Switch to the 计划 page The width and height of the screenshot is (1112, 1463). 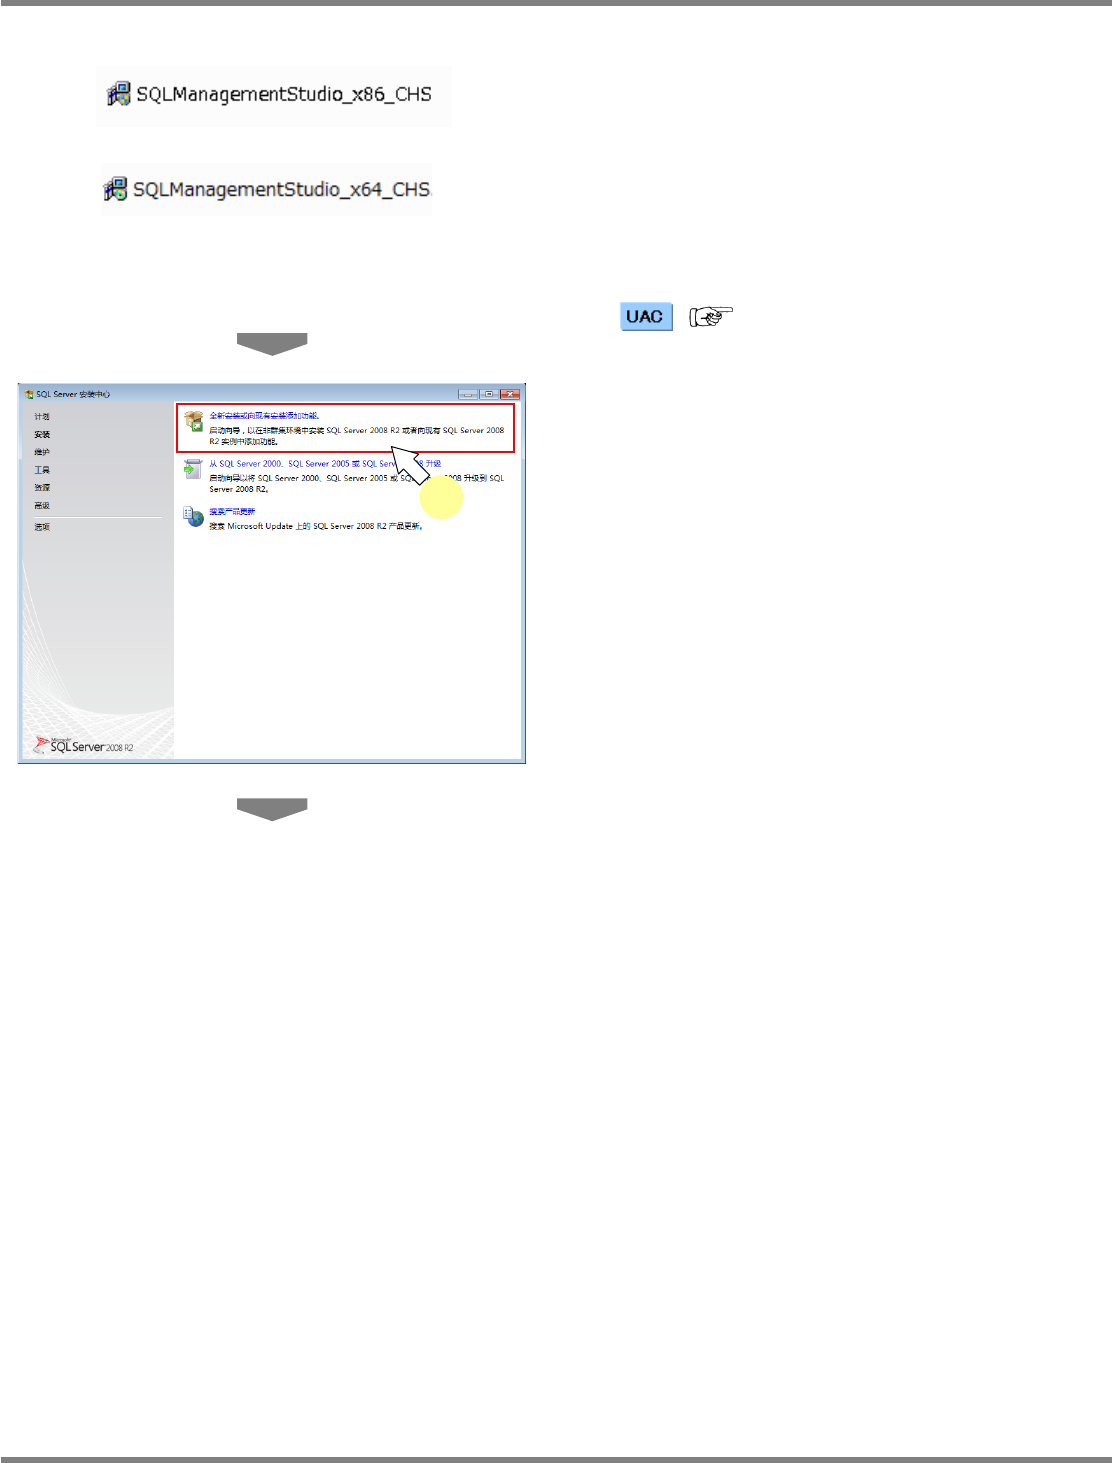(x=42, y=416)
